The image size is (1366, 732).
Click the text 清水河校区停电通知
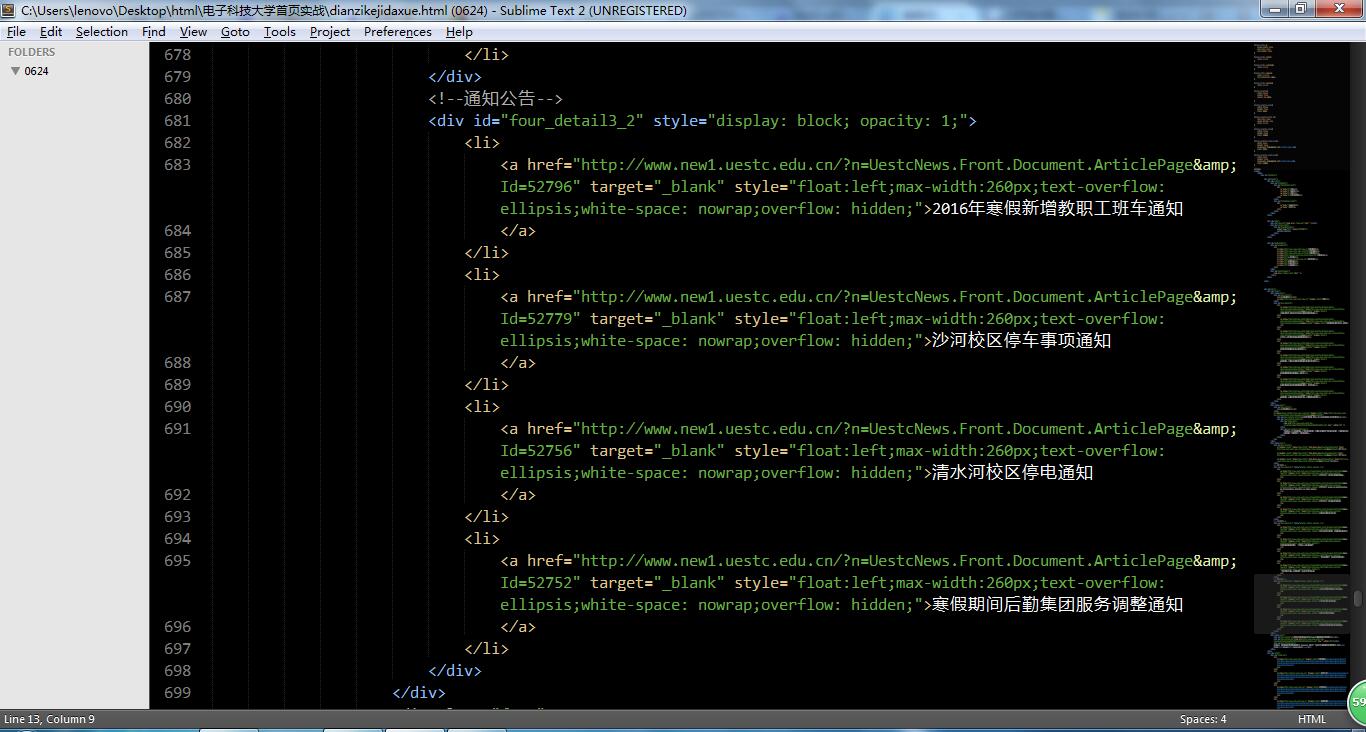[x=1012, y=473]
